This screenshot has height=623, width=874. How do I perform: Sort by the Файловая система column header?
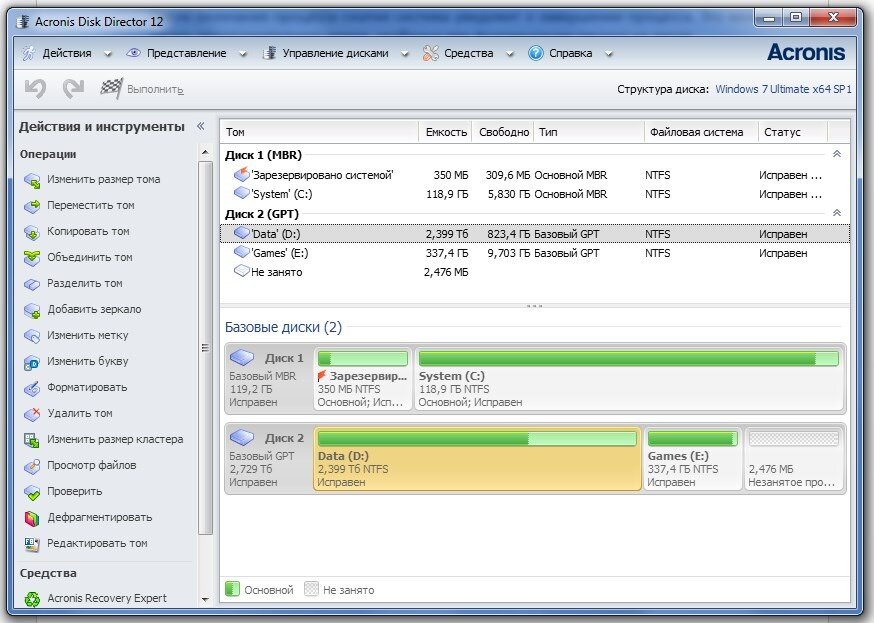coord(701,132)
